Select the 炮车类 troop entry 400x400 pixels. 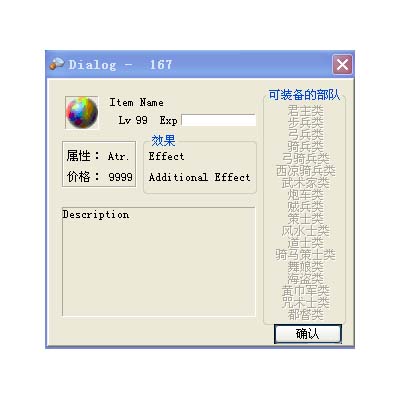tap(306, 195)
